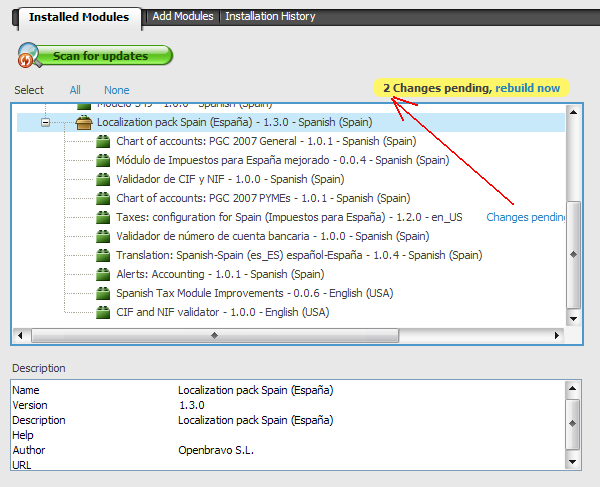Click module list scroll left arrow
This screenshot has height=487, width=600.
20,336
